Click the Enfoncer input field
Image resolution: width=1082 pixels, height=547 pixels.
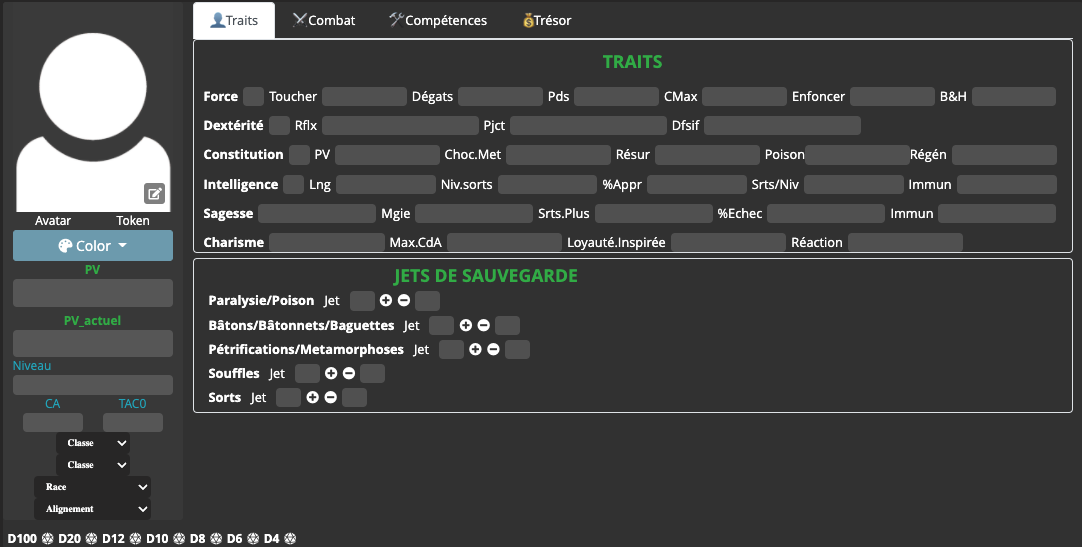point(892,97)
